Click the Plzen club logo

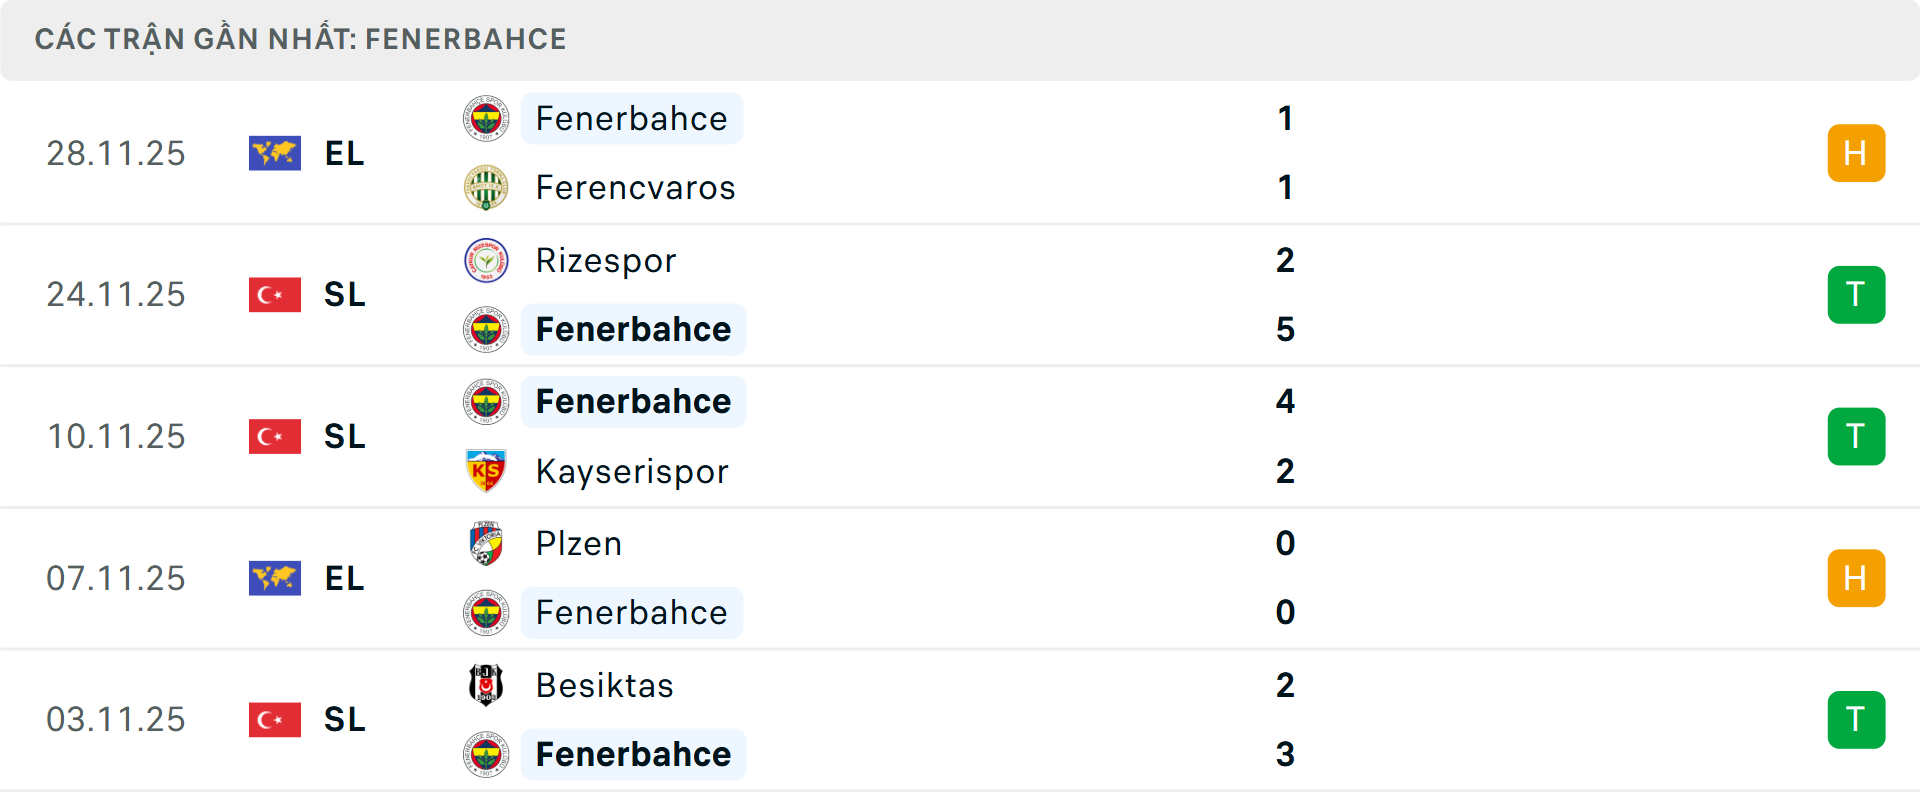(x=486, y=544)
